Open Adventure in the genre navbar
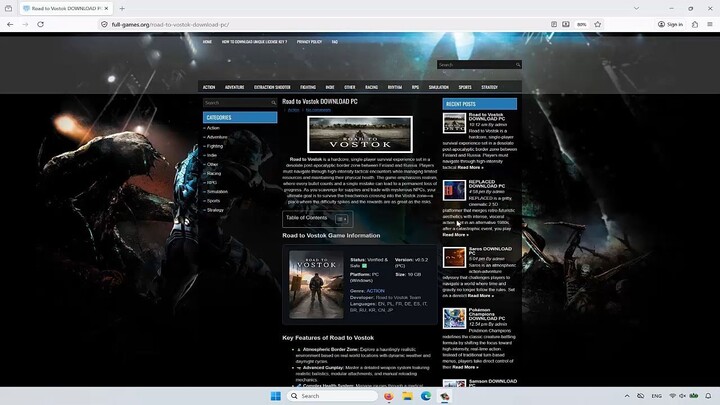Screen dimensions: 720x405 click(235, 87)
